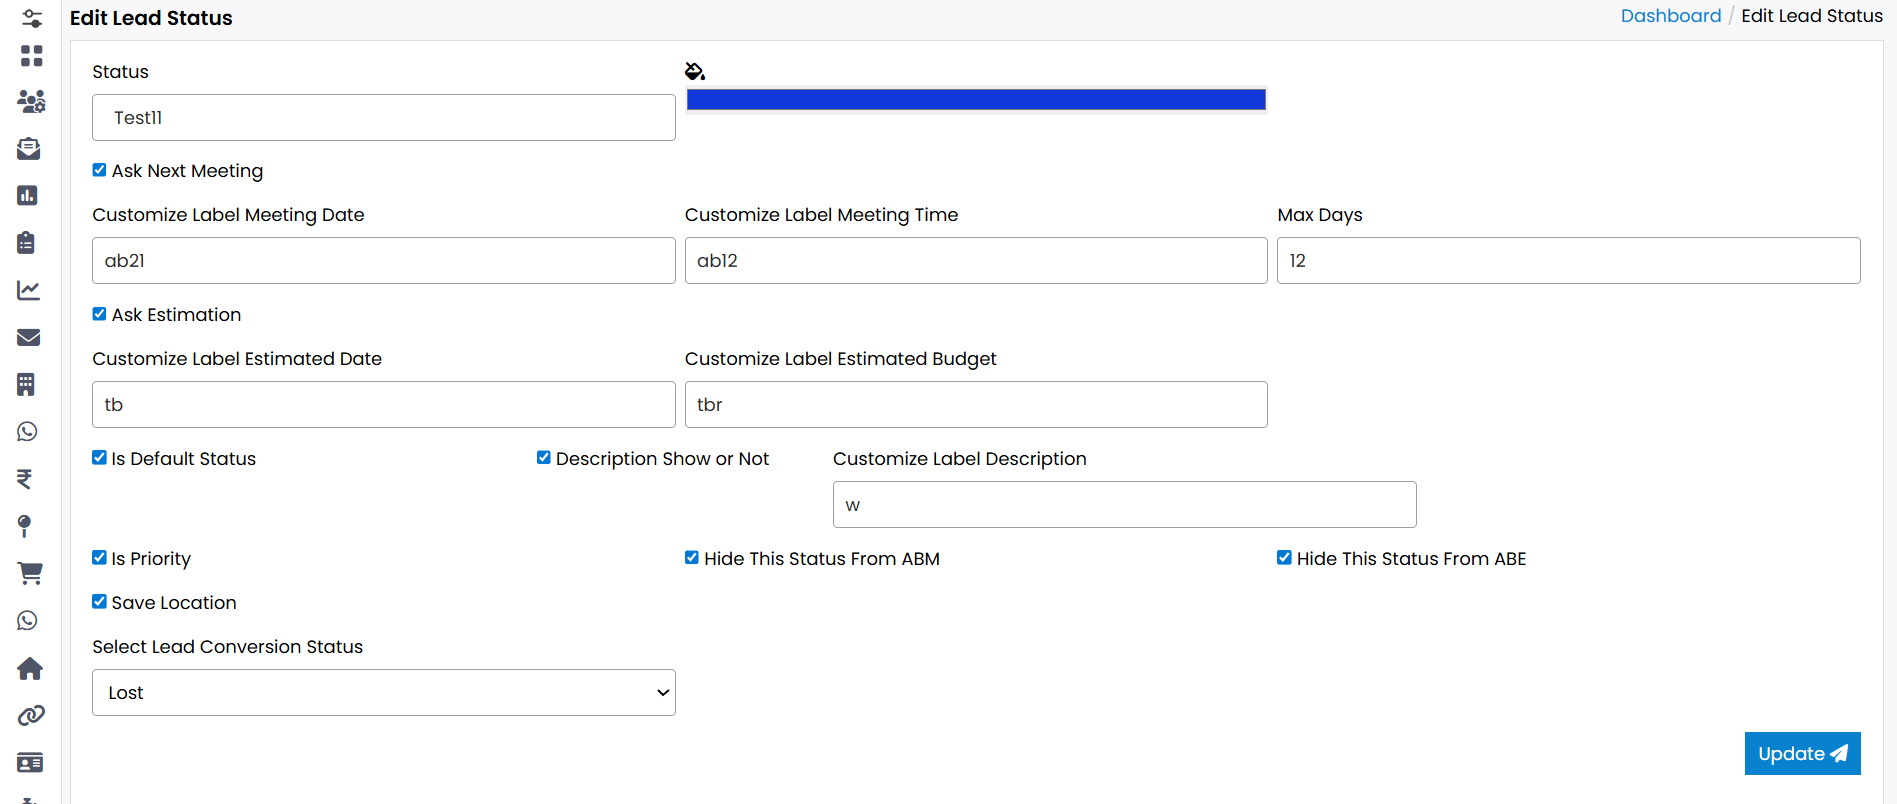Click the building icon in sidebar

pyautogui.click(x=26, y=385)
